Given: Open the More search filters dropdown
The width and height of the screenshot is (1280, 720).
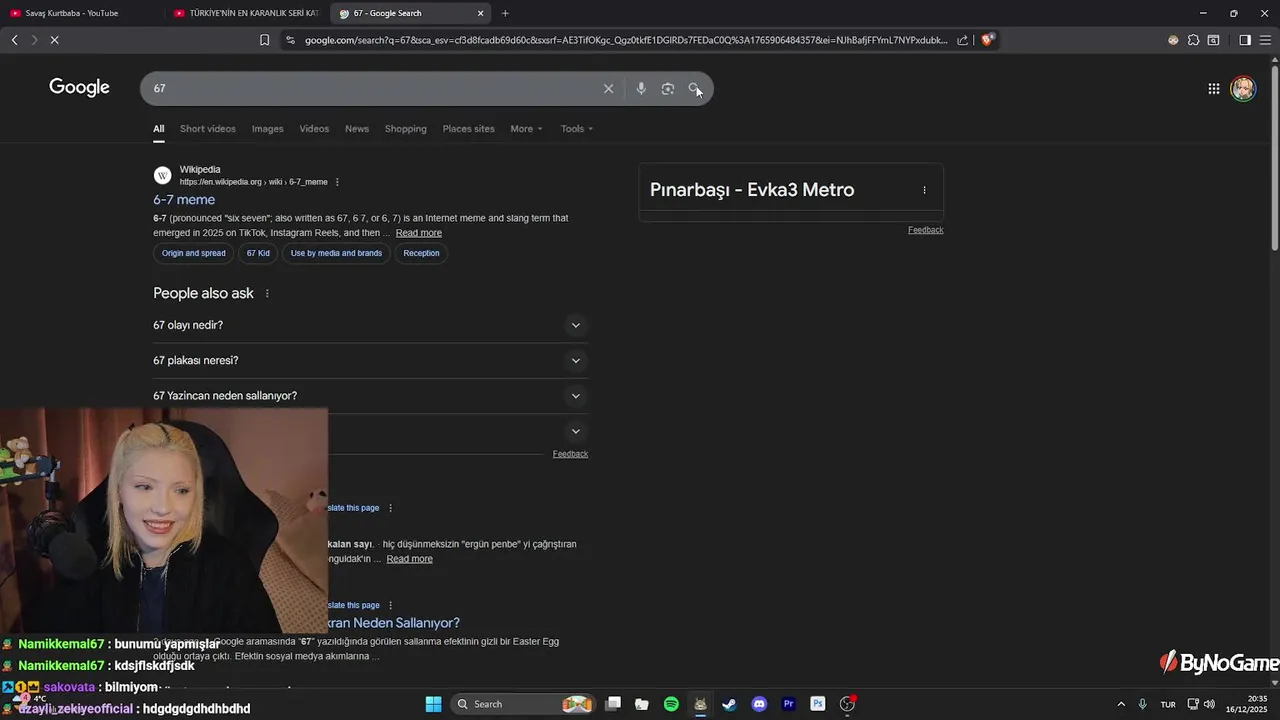Looking at the screenshot, I should (x=526, y=129).
